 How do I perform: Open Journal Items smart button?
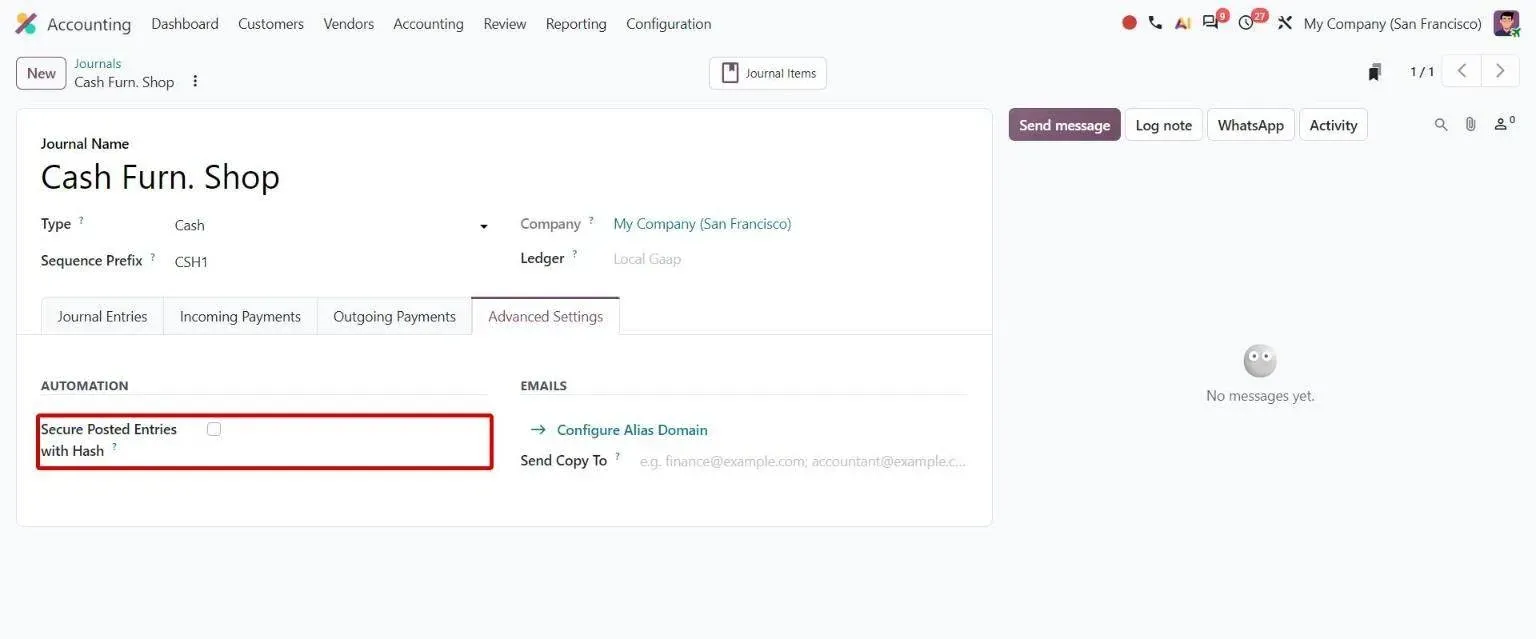768,73
